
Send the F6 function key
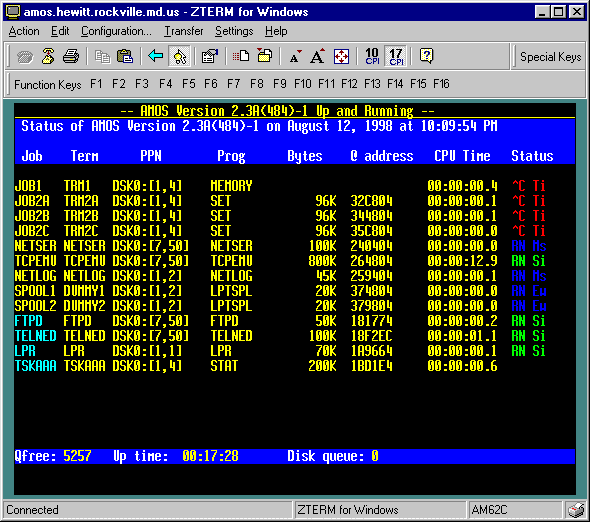pyautogui.click(x=211, y=84)
